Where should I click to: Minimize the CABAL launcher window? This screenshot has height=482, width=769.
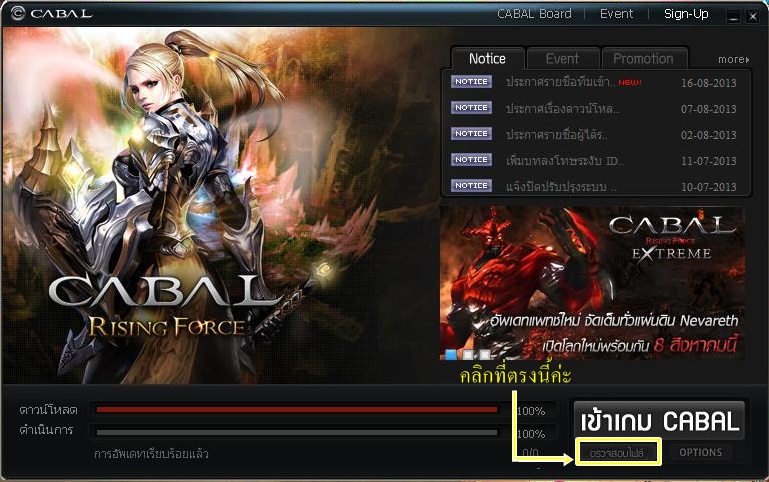pos(733,16)
